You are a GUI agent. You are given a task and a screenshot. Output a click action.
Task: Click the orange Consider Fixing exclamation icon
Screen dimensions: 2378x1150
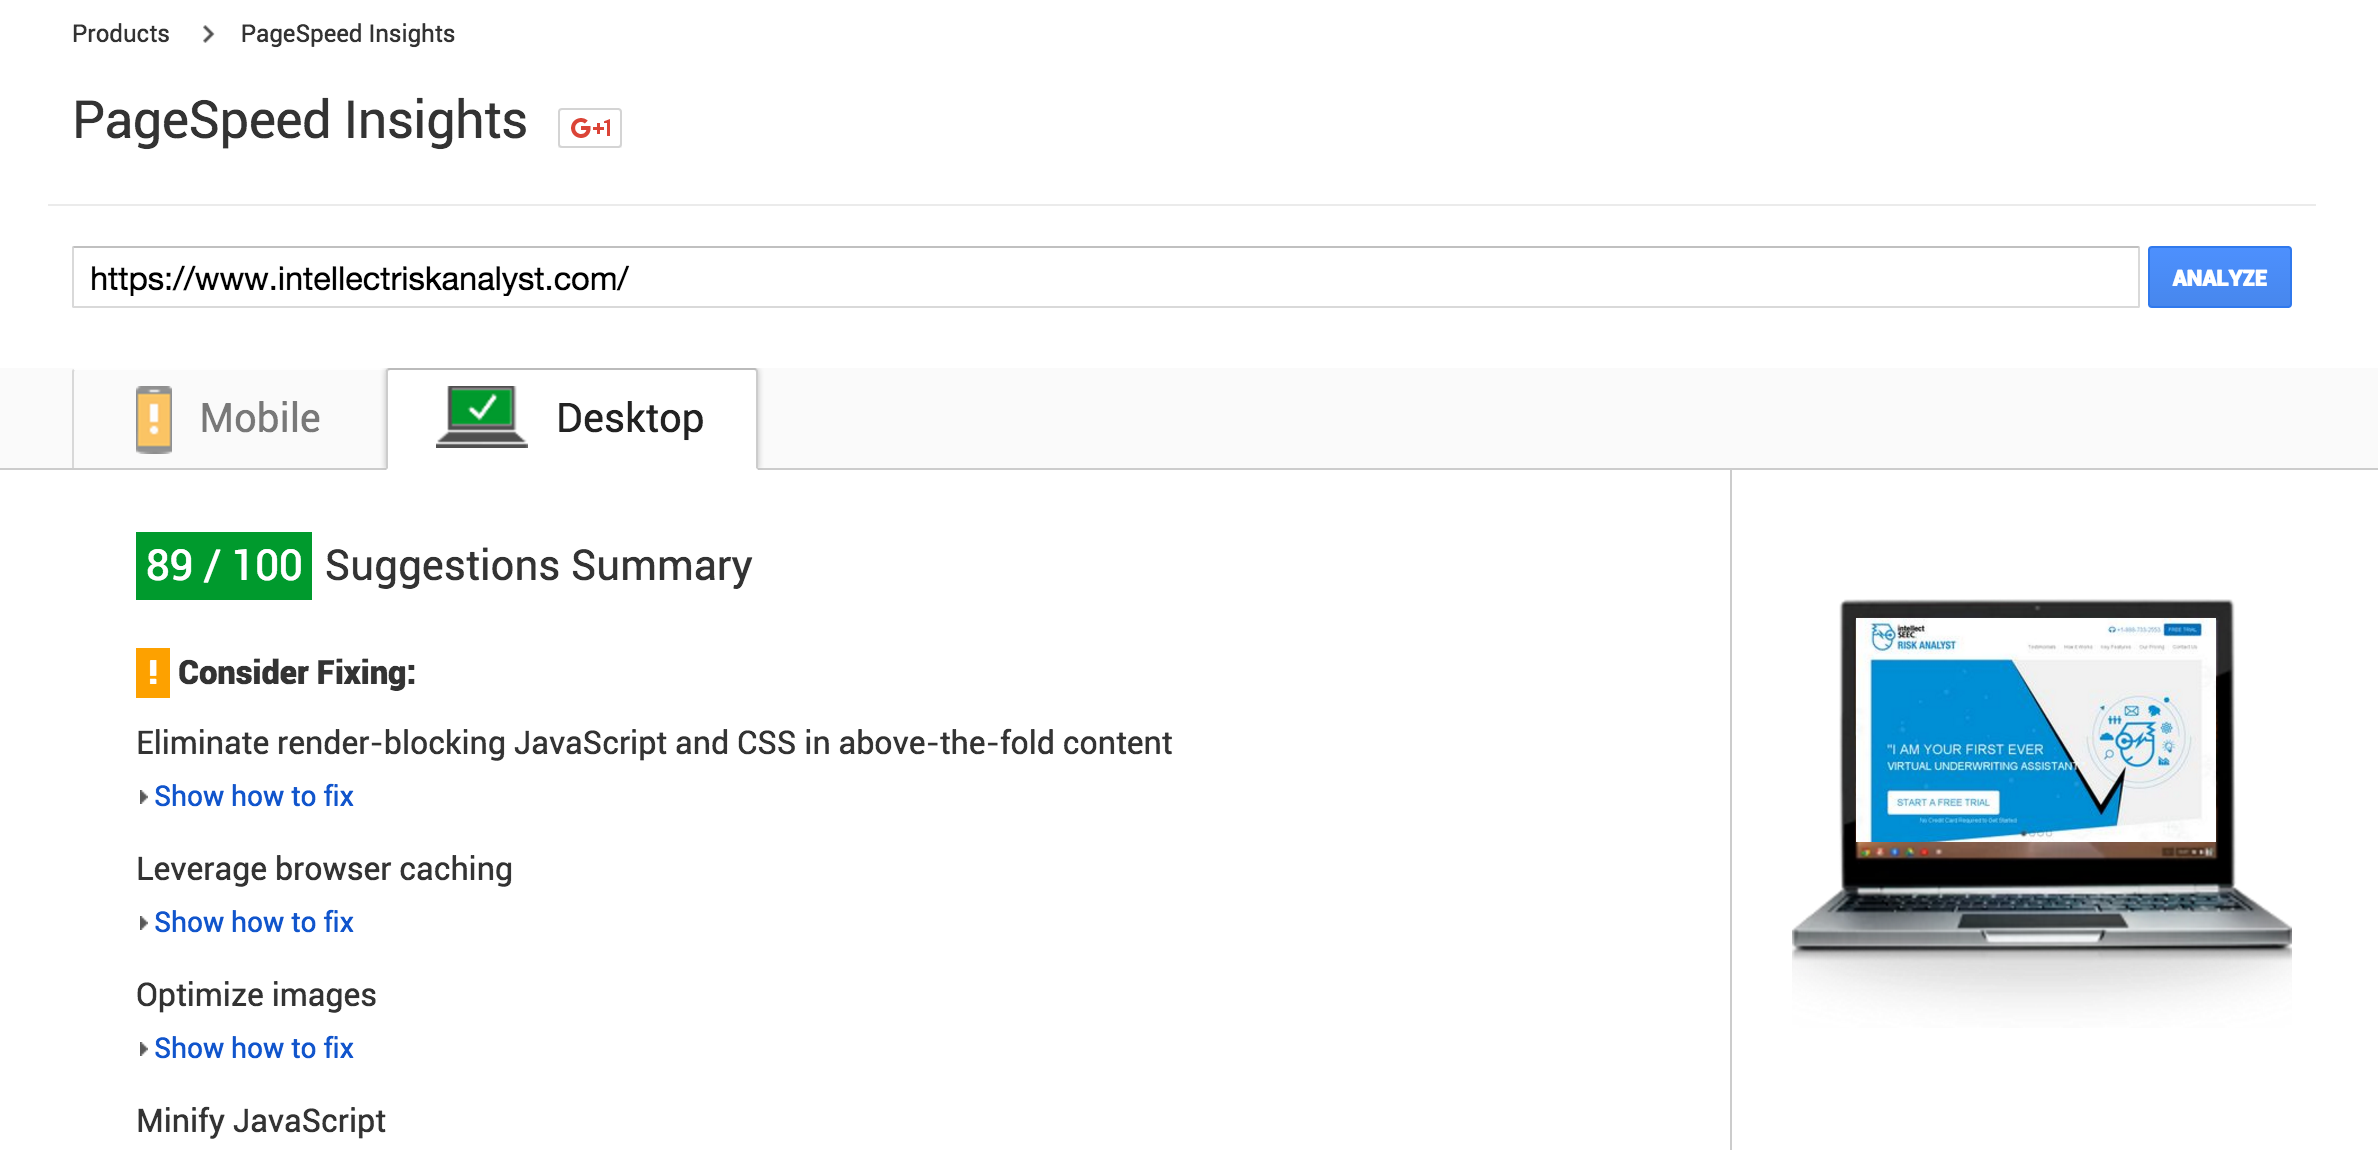(152, 672)
